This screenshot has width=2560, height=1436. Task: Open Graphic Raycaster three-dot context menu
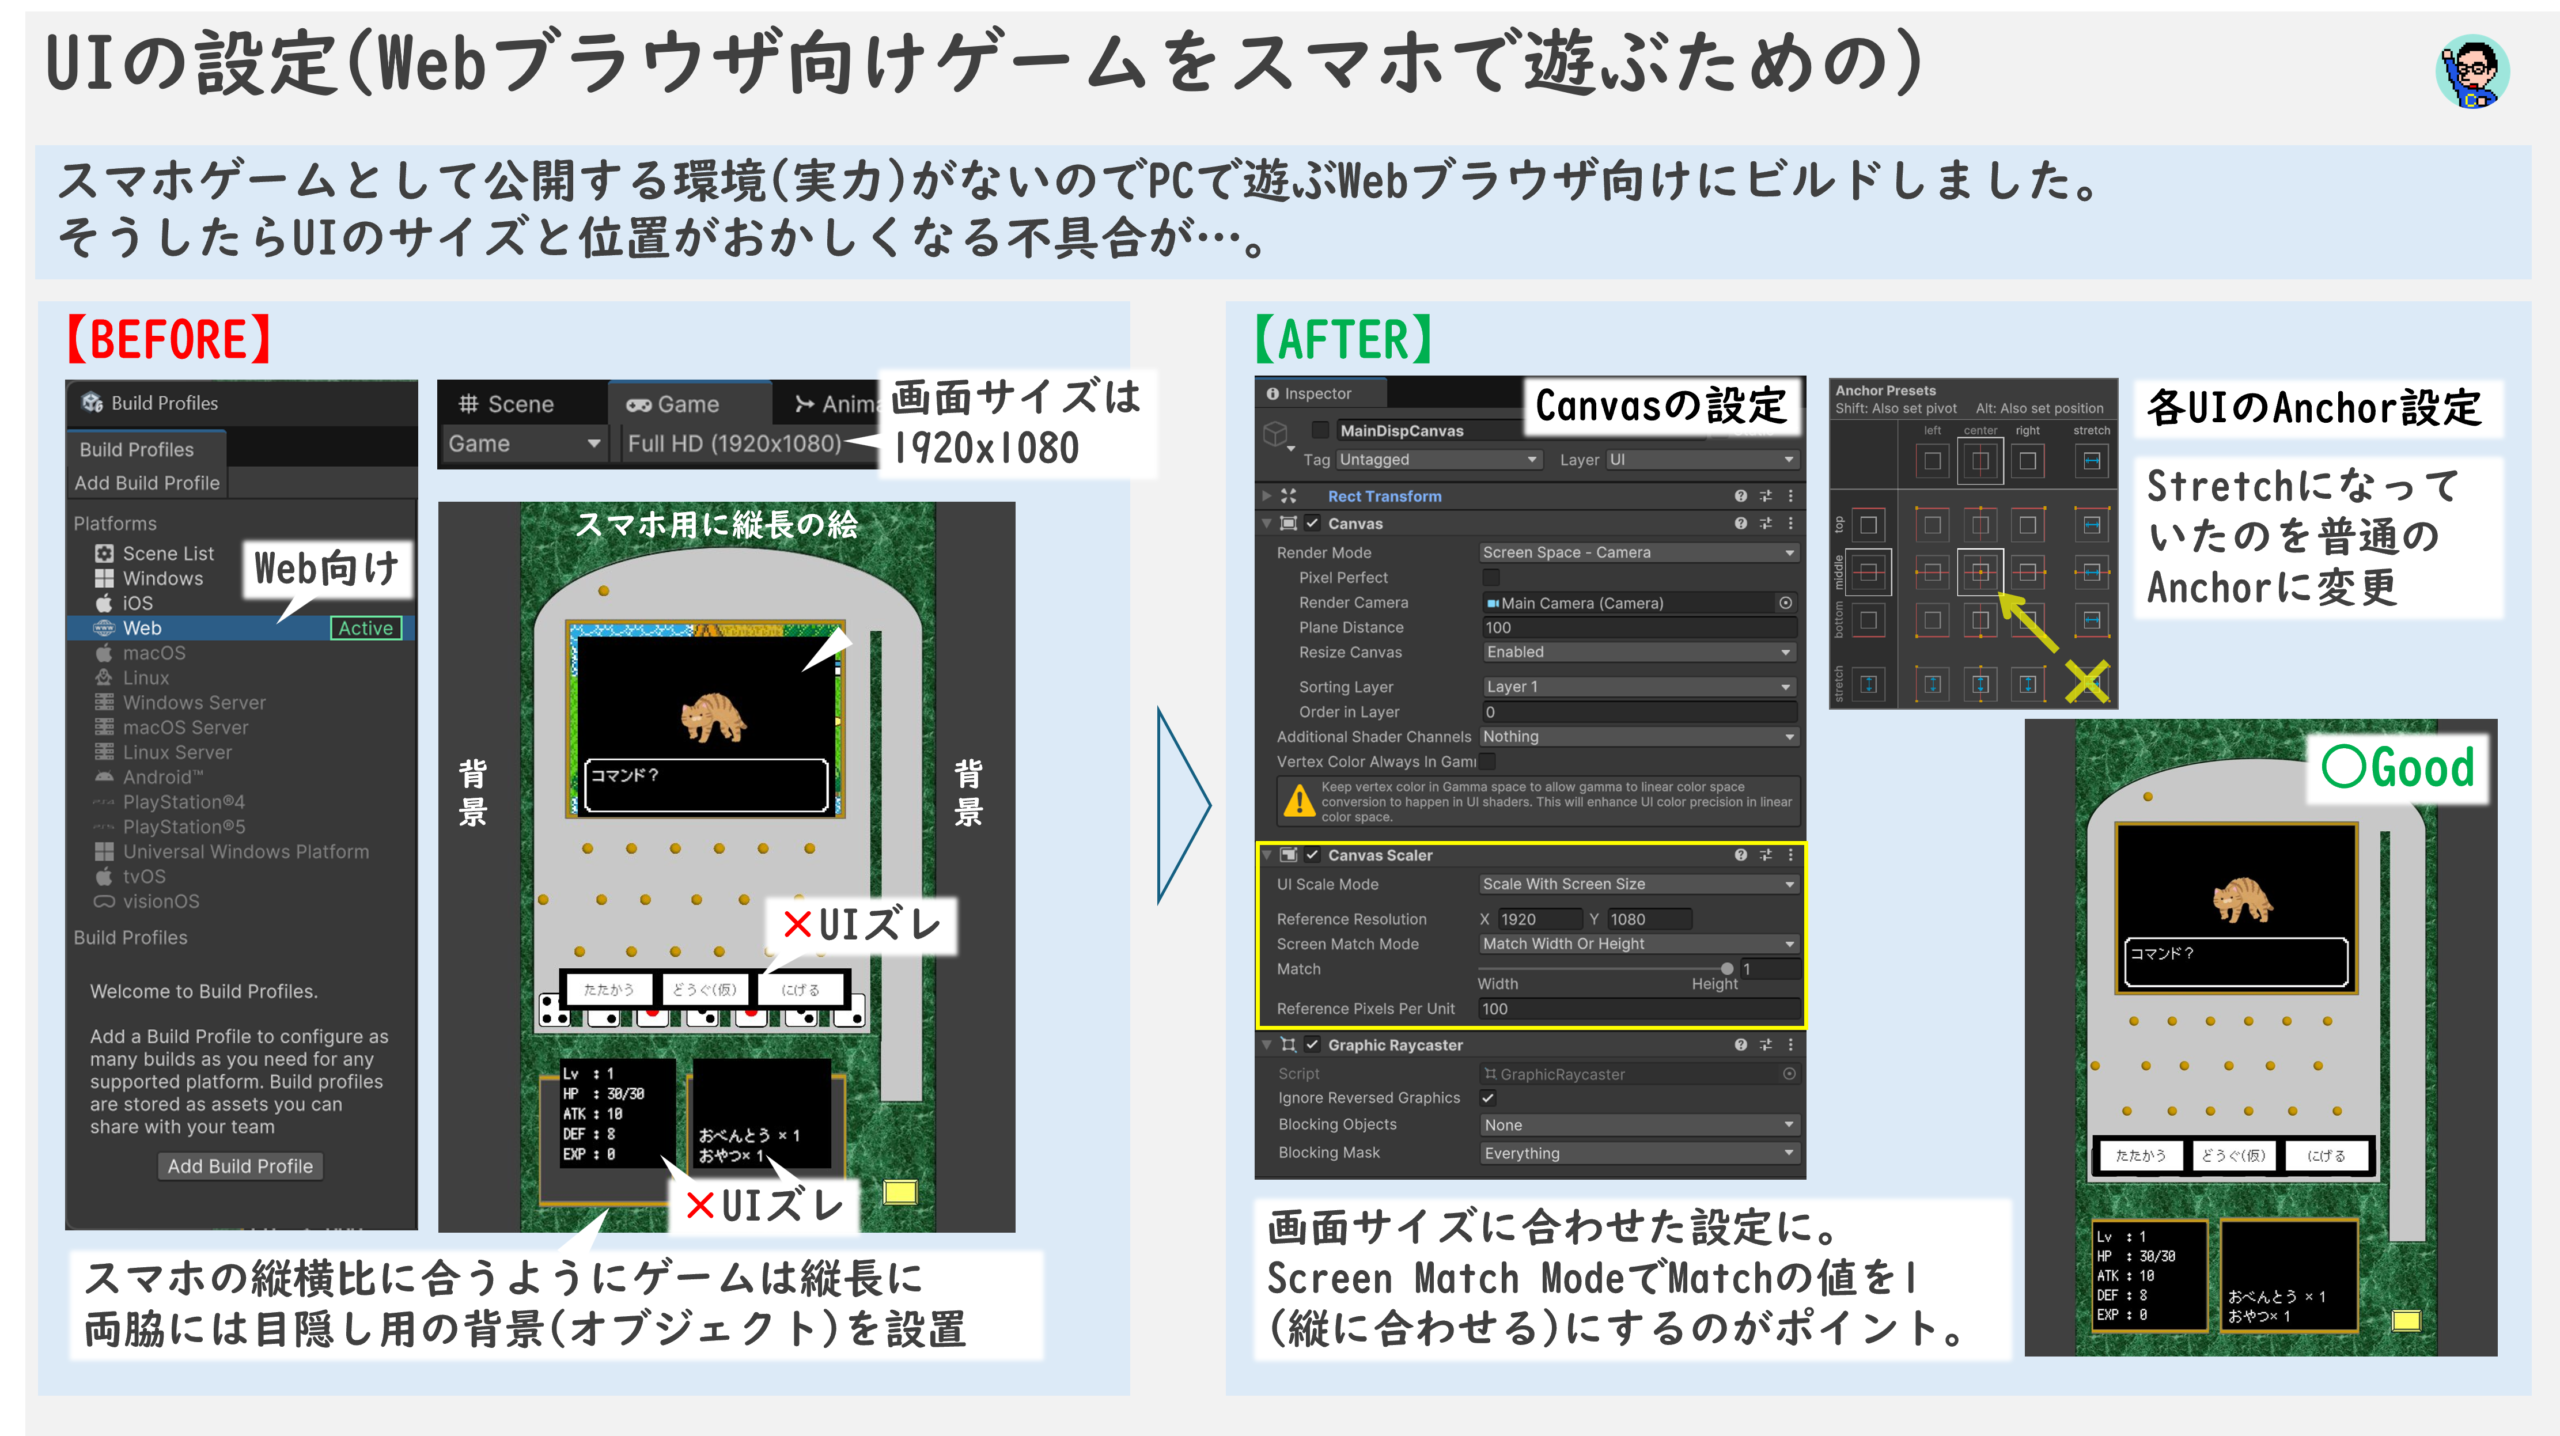point(1790,1045)
